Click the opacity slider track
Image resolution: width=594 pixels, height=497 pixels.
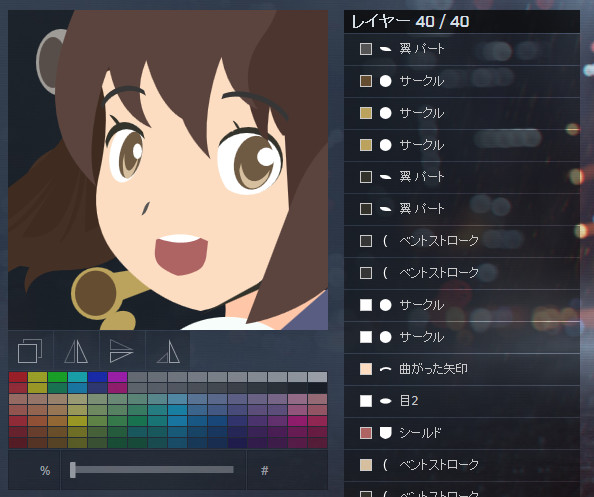pos(152,470)
